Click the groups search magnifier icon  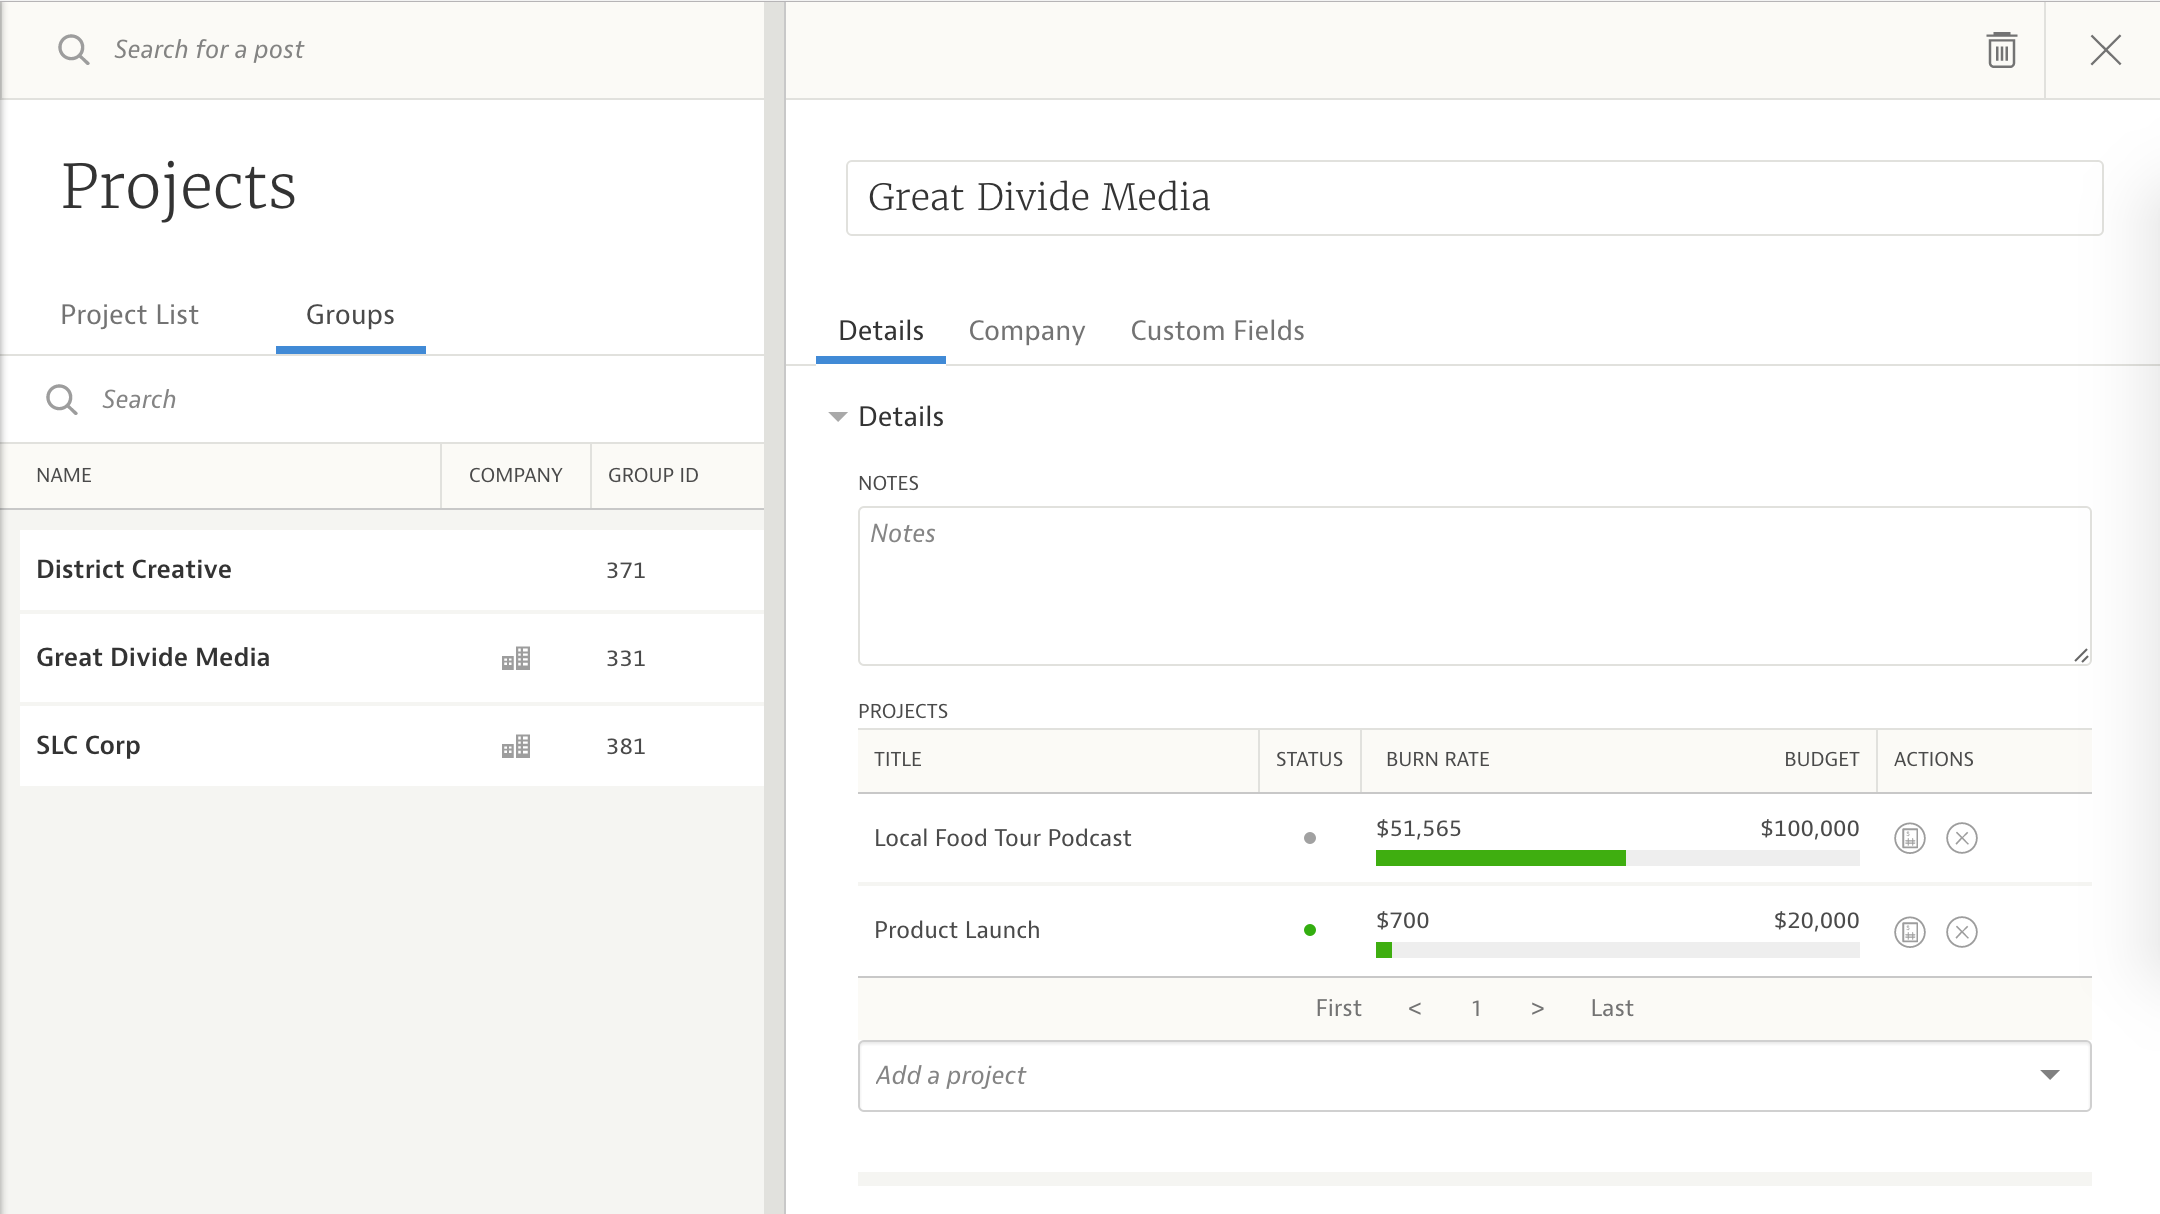(x=61, y=399)
